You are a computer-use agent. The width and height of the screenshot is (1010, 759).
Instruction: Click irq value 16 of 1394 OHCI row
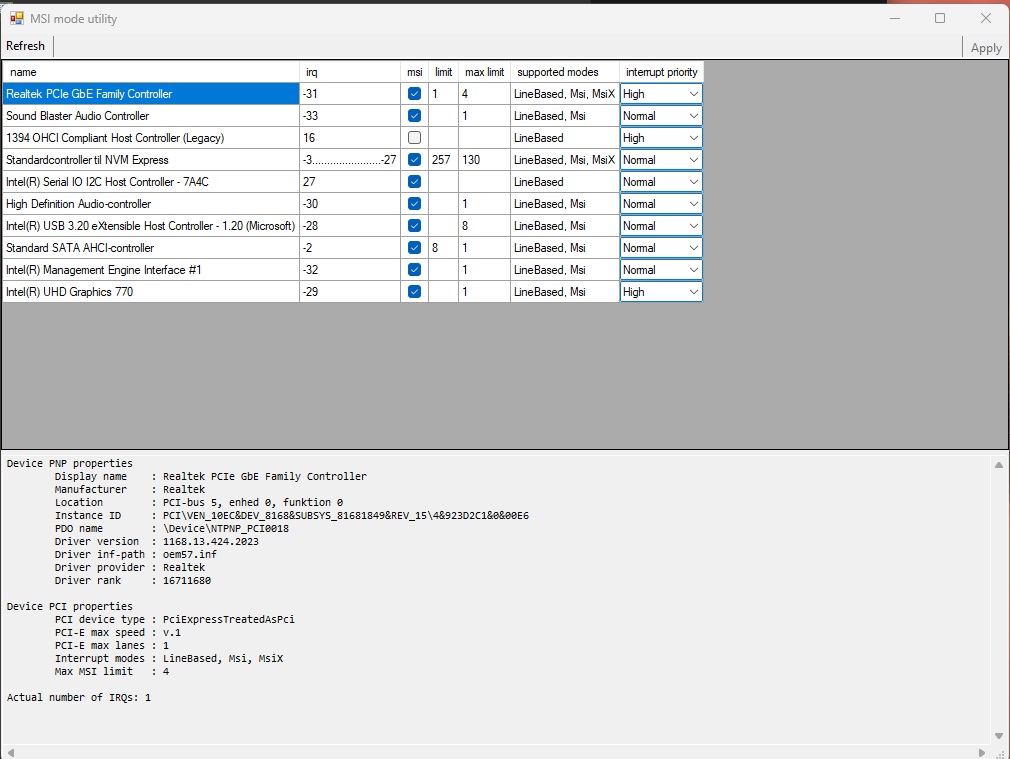click(x=350, y=138)
